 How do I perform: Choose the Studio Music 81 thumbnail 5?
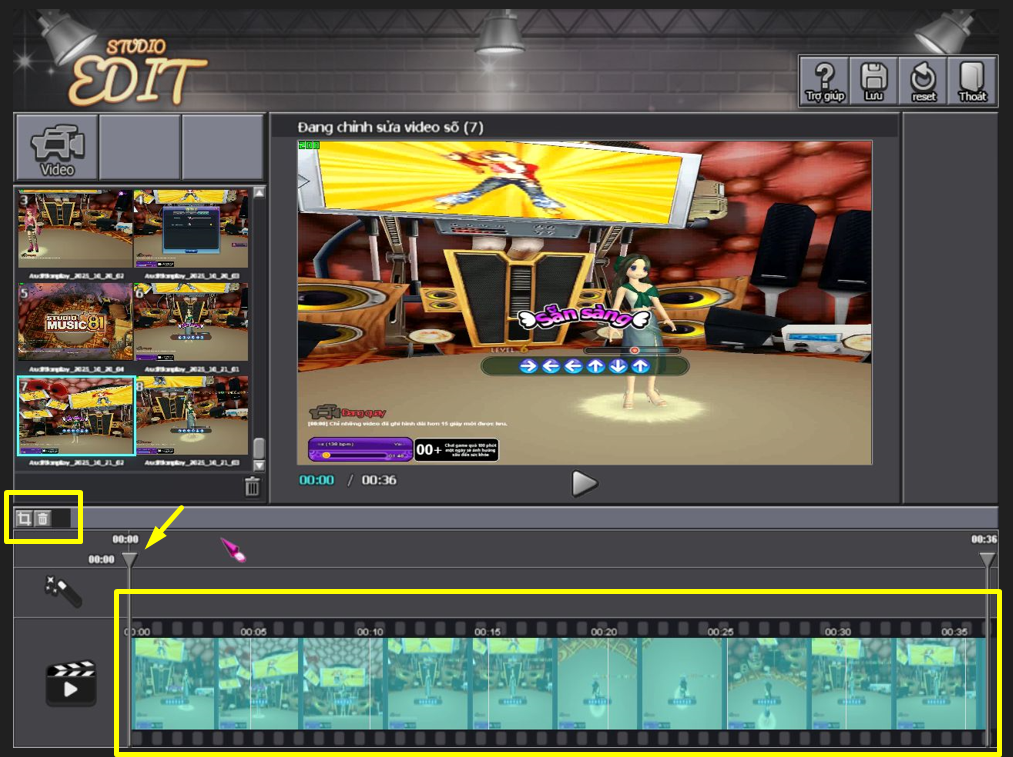[75, 321]
